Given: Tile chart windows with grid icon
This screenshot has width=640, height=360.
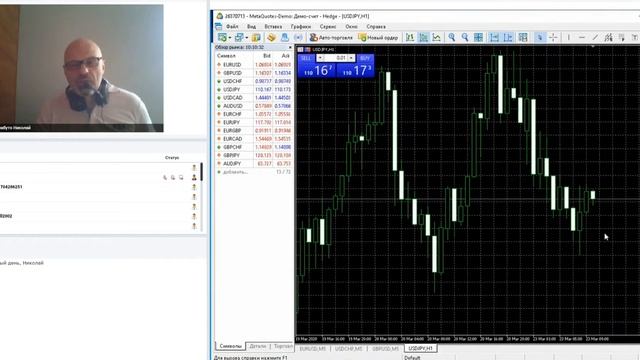Looking at the screenshot, I should (x=478, y=38).
